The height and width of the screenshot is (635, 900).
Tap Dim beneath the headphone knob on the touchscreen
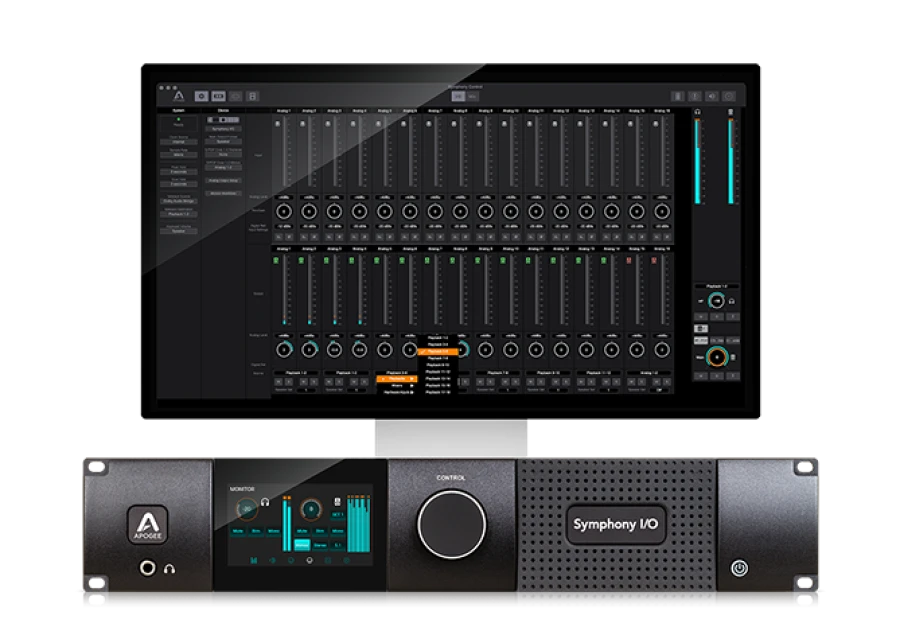[x=256, y=531]
